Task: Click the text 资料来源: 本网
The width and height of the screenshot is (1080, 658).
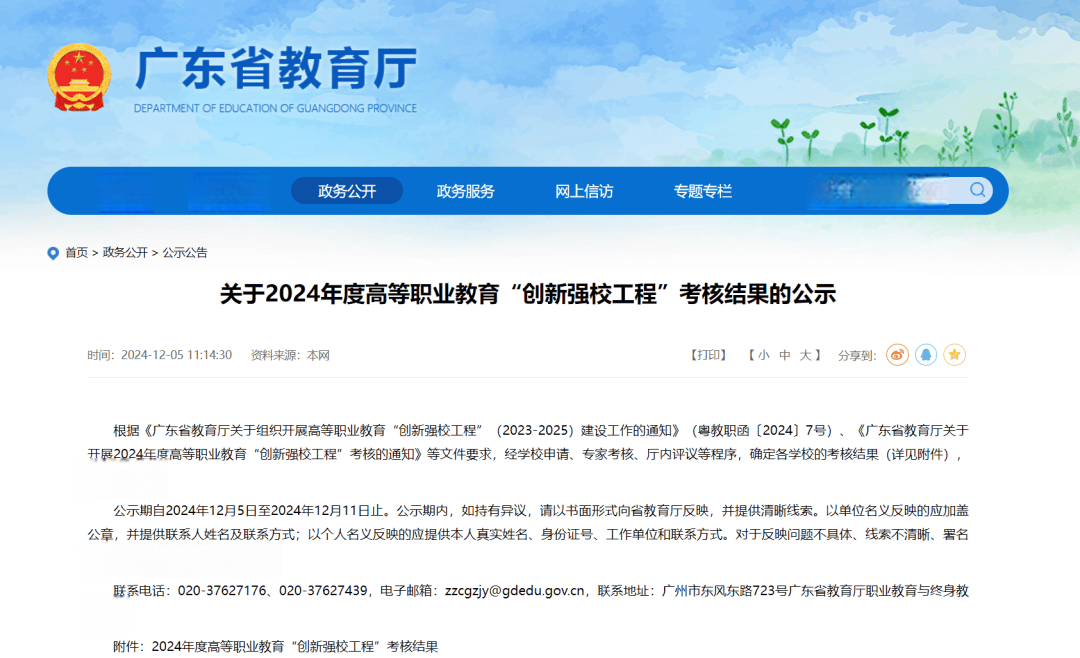Action: click(290, 355)
